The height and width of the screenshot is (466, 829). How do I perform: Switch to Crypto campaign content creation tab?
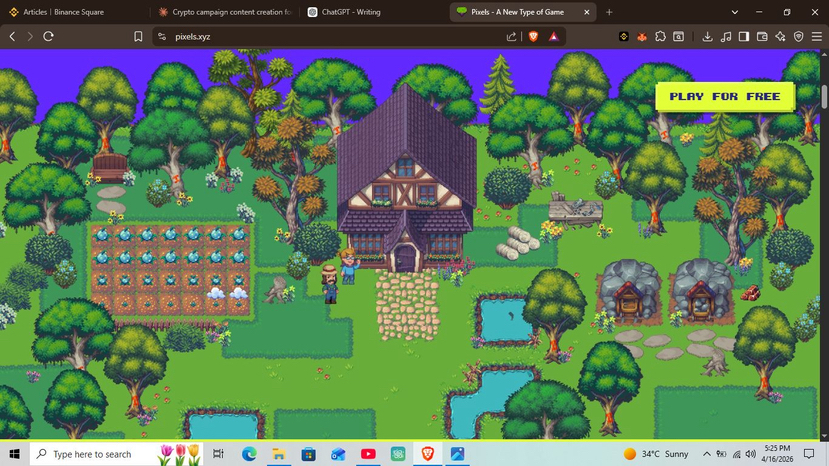(231, 12)
